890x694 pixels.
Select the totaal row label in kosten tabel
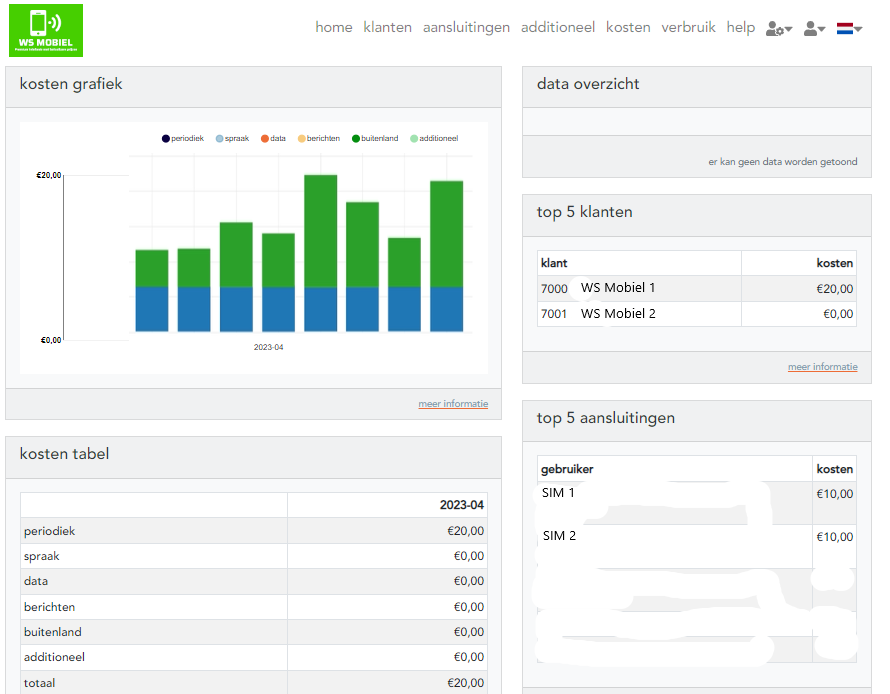(39, 683)
